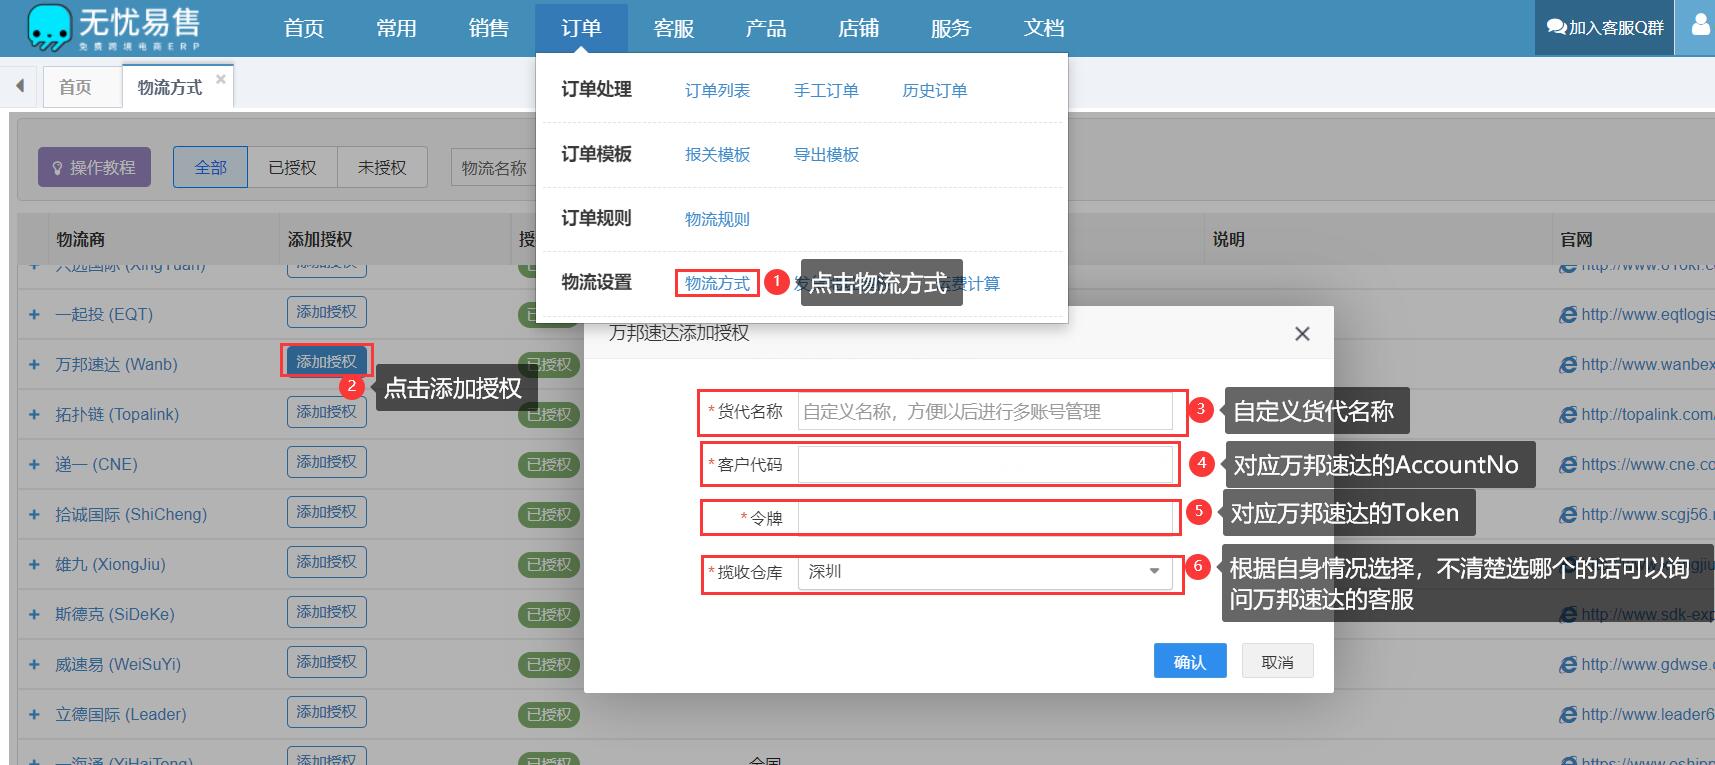This screenshot has height=765, width=1715.
Task: Expand the 一起投 (EQT) row
Action: tap(34, 314)
